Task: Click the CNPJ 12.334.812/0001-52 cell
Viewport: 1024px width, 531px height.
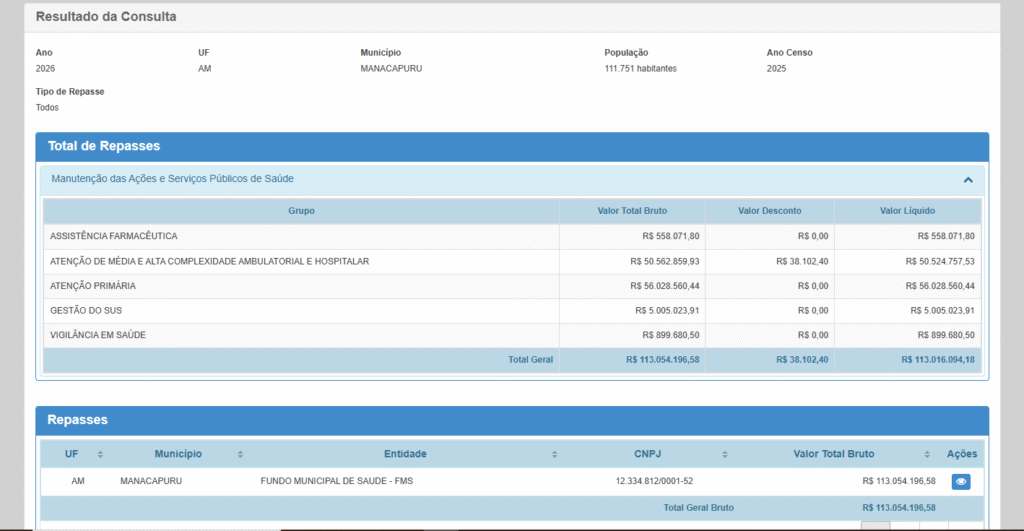Action: [654, 481]
